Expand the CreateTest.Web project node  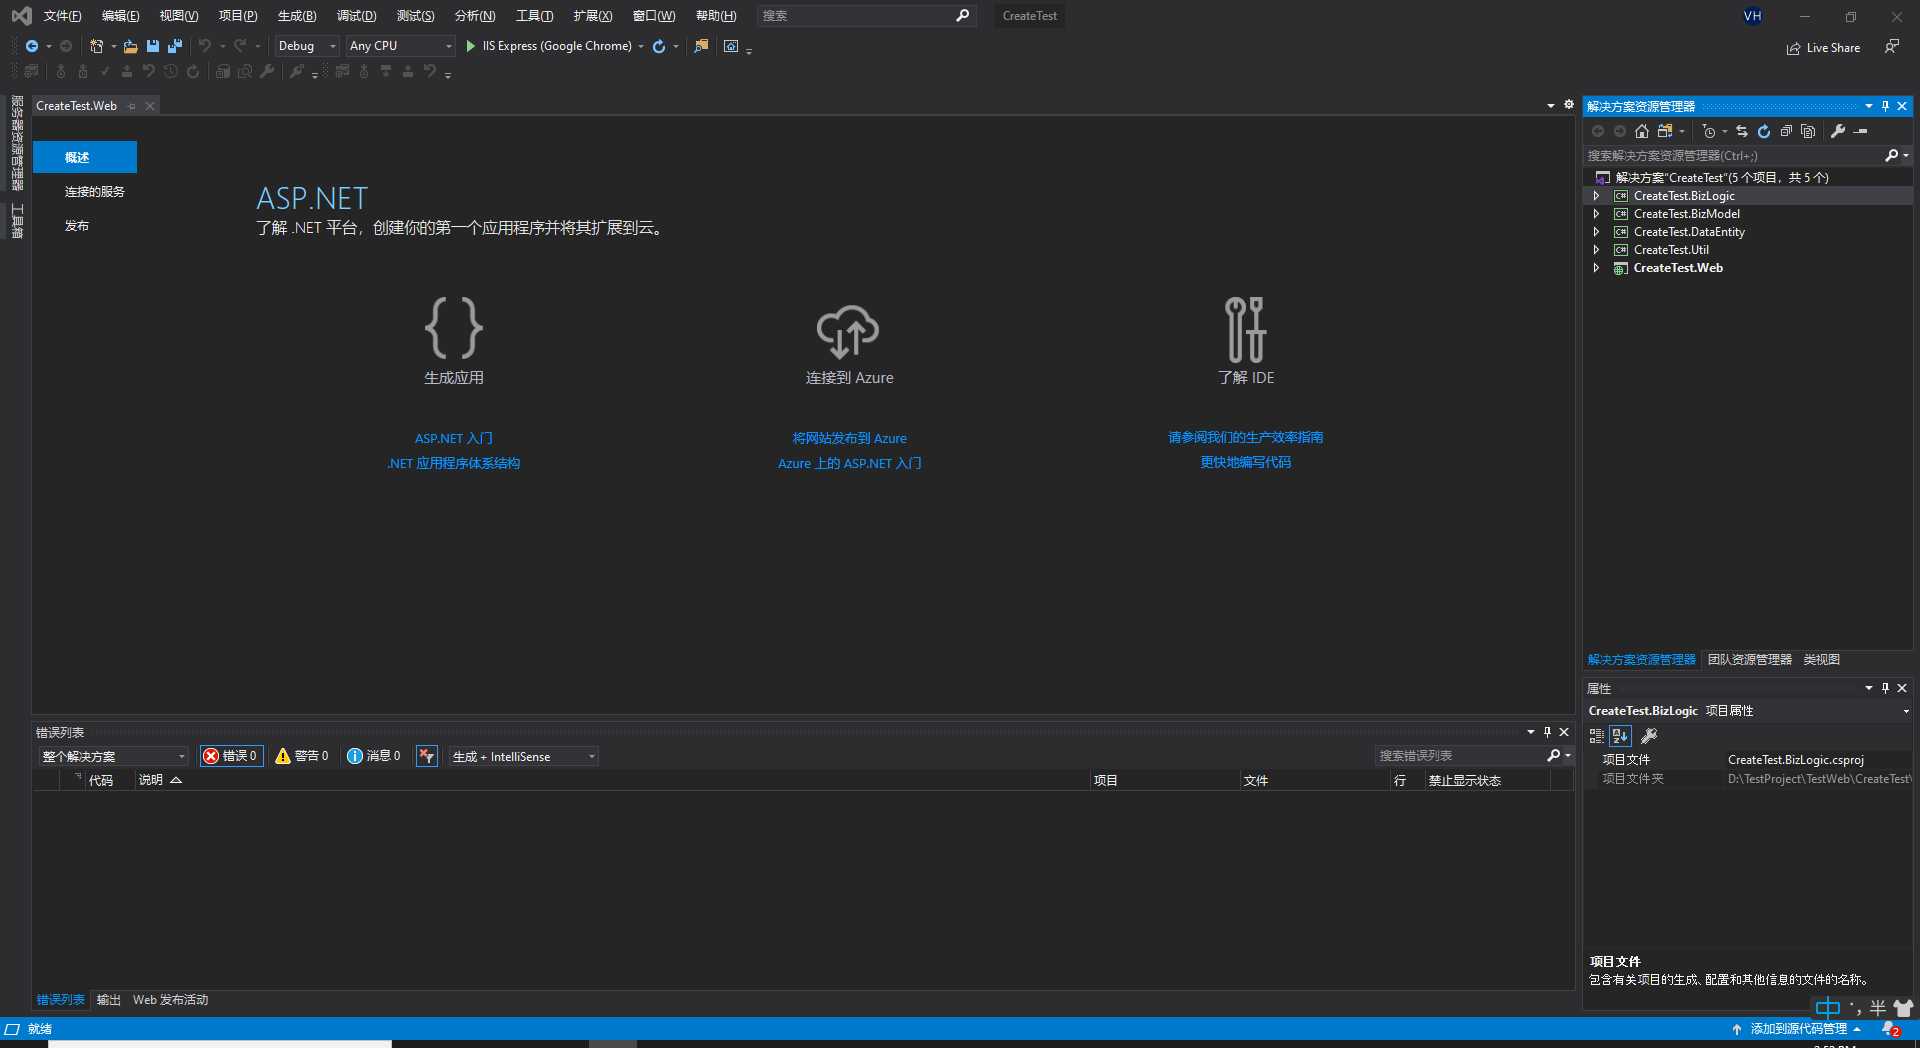(1596, 268)
